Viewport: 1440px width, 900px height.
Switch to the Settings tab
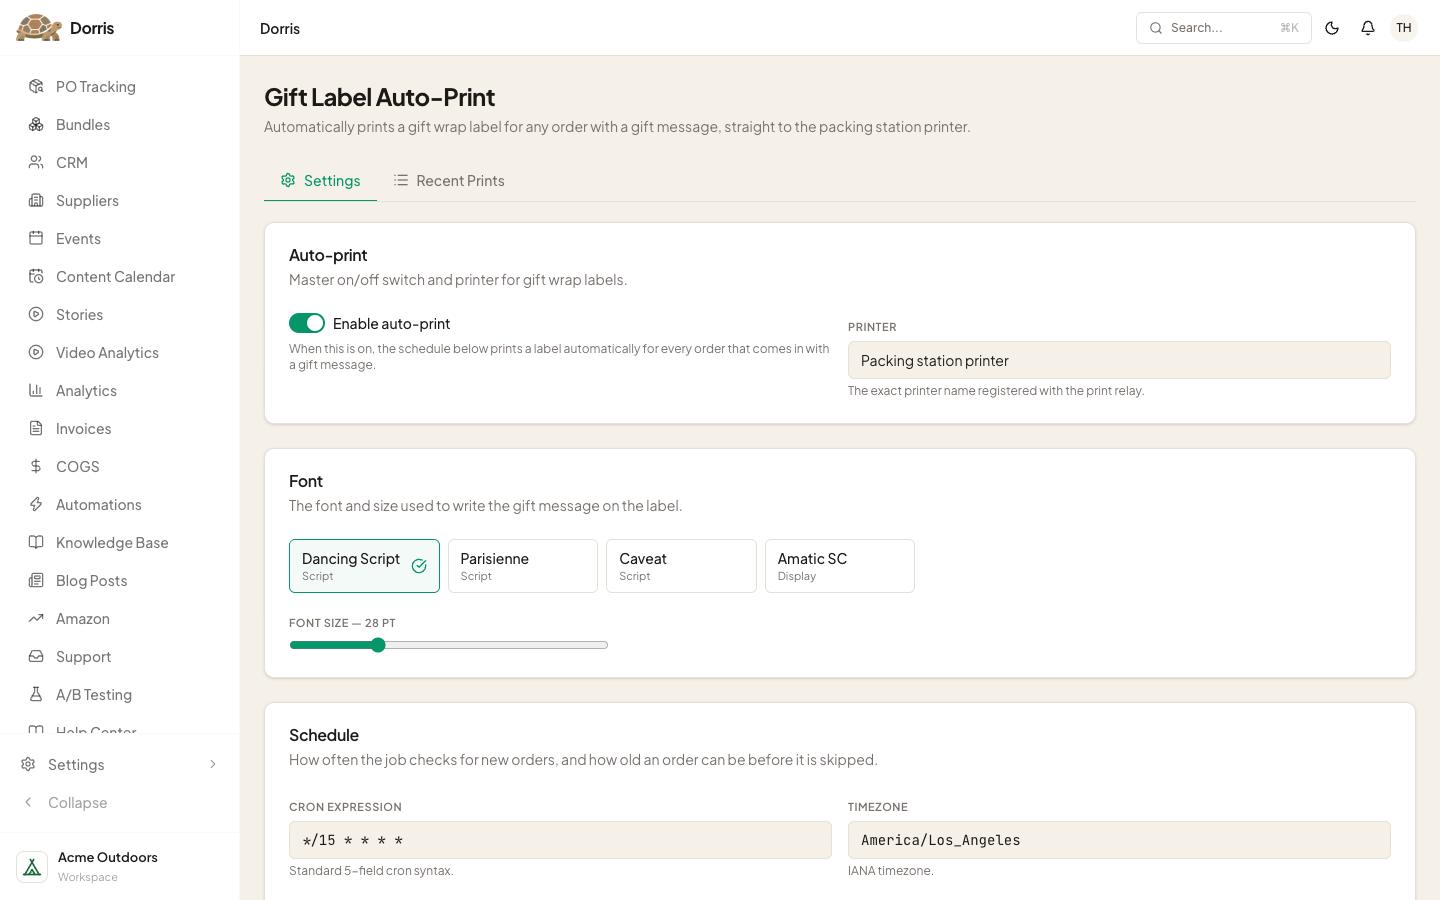pyautogui.click(x=320, y=181)
